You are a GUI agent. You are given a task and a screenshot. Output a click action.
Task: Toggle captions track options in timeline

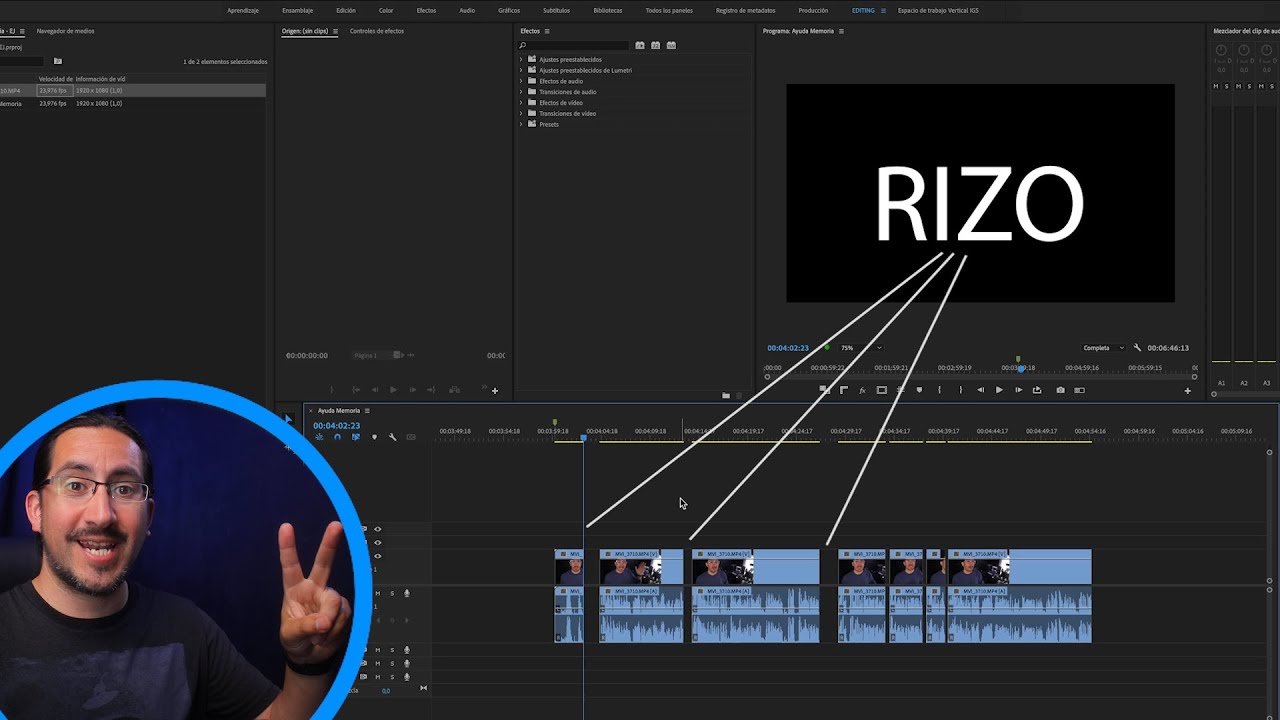tap(411, 437)
